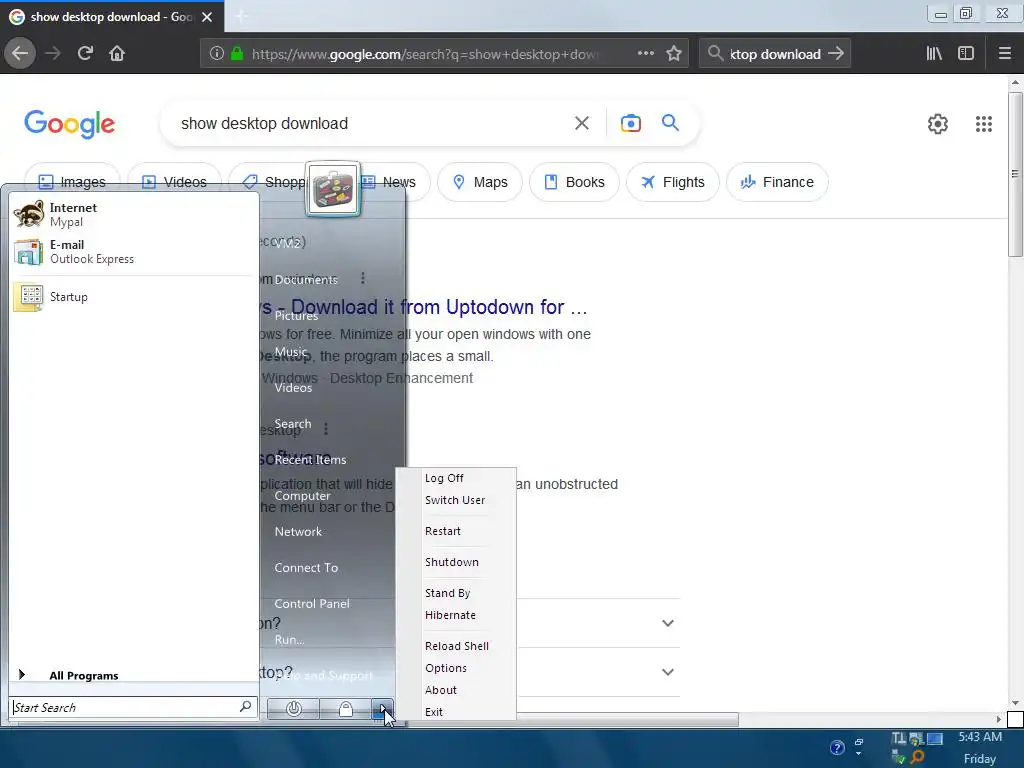
Task: Click the browser forward arrow
Action: 53,54
